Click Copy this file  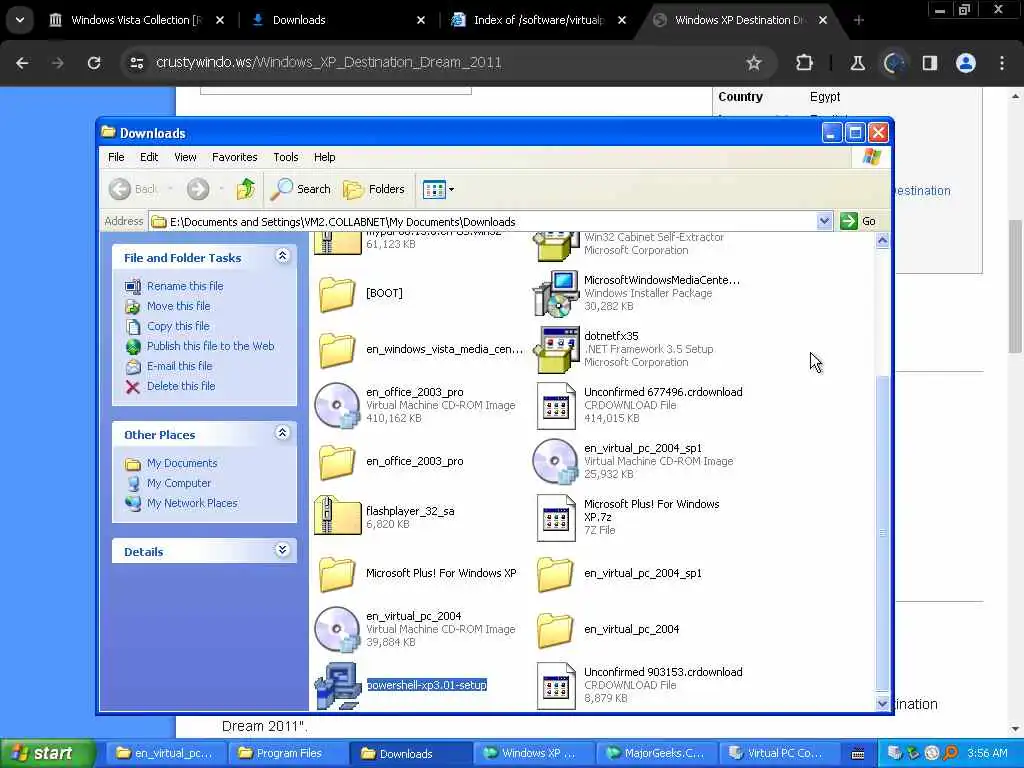[178, 326]
